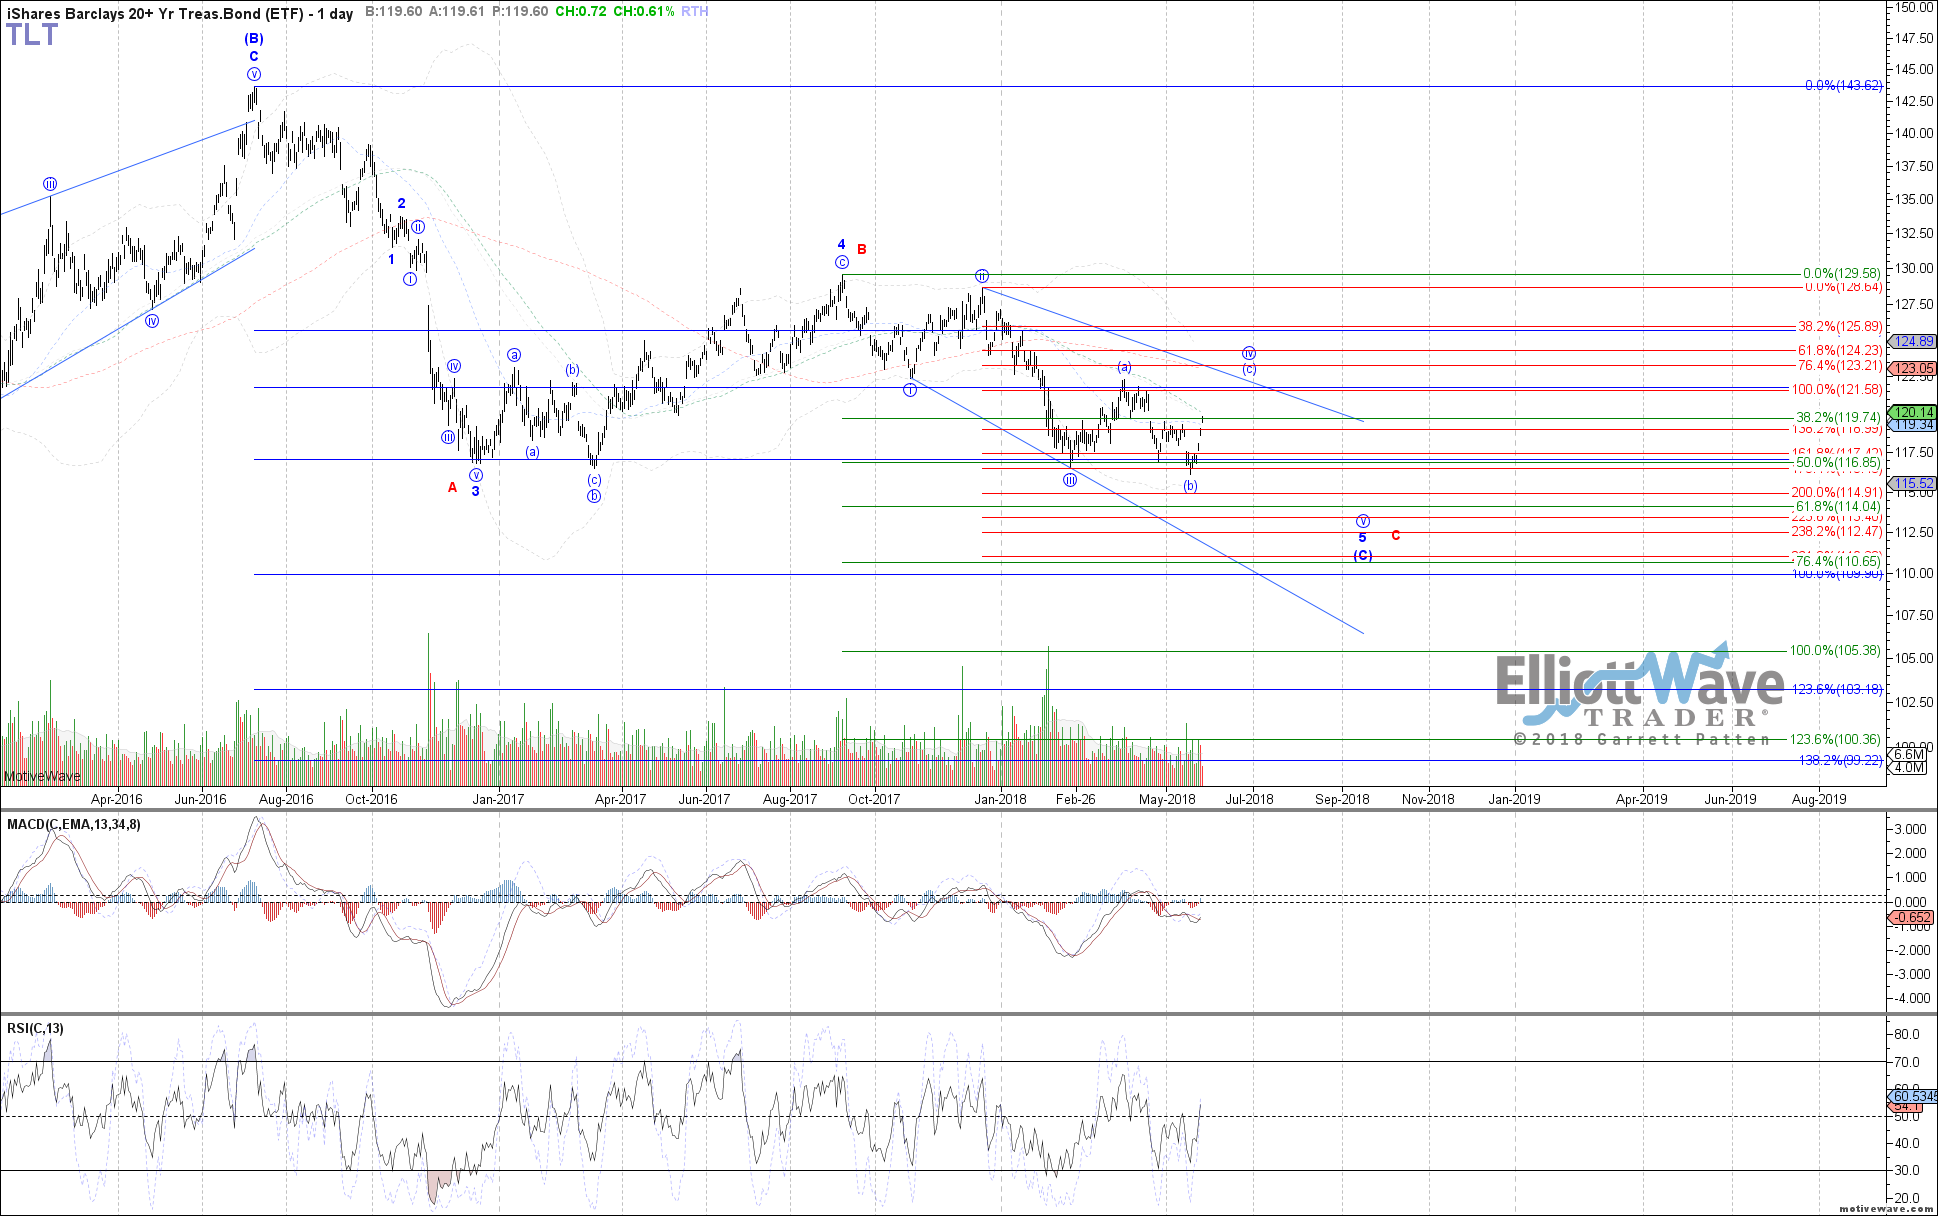Select the red A wave label
The image size is (1938, 1216).
452,488
